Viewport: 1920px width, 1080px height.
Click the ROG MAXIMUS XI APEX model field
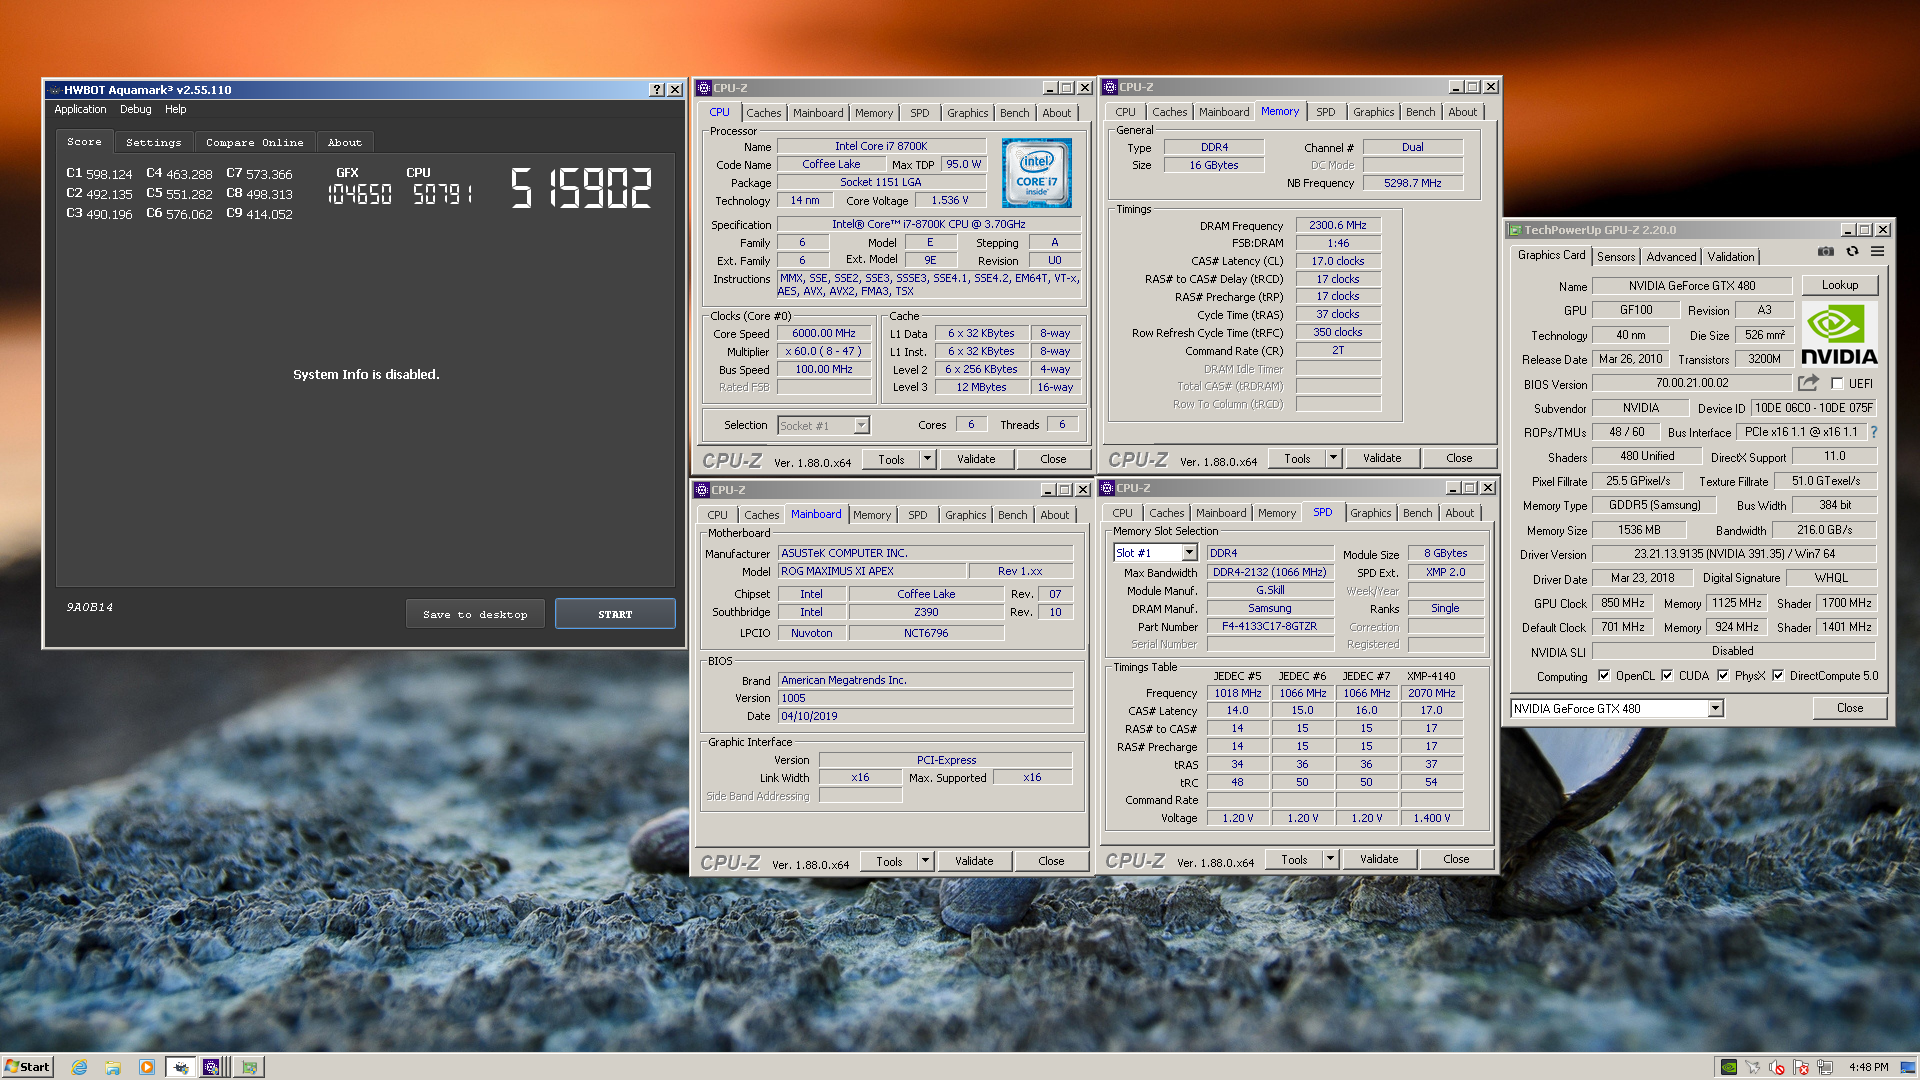[872, 571]
